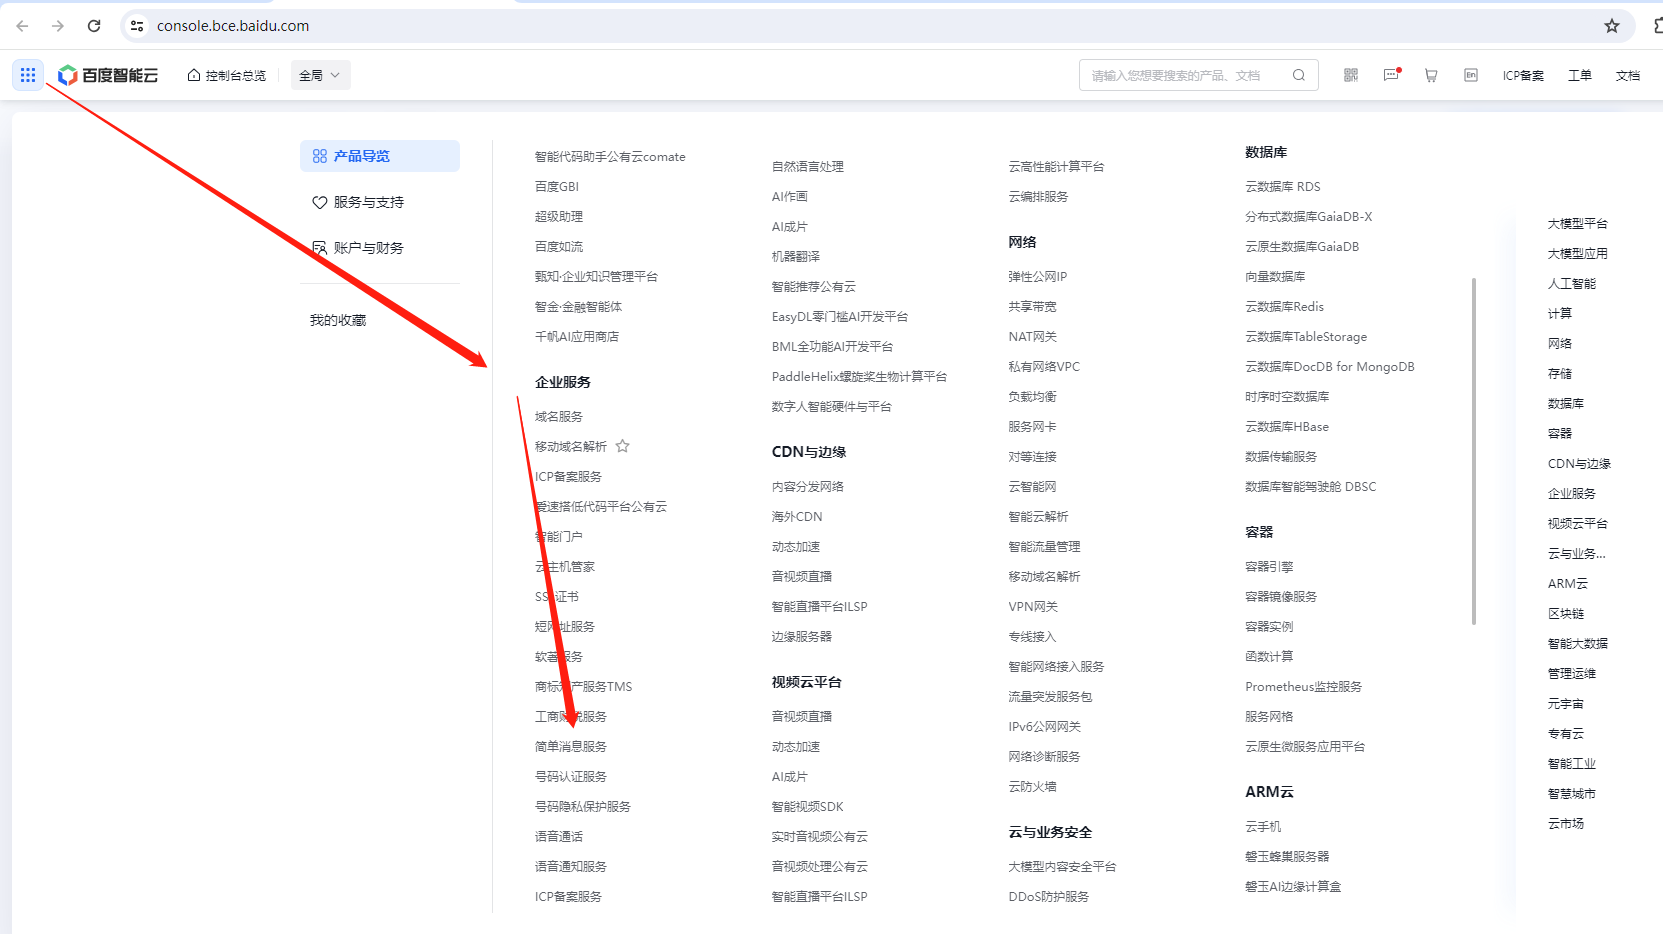This screenshot has height=934, width=1663.
Task: Open the shopping cart icon
Action: coord(1431,75)
